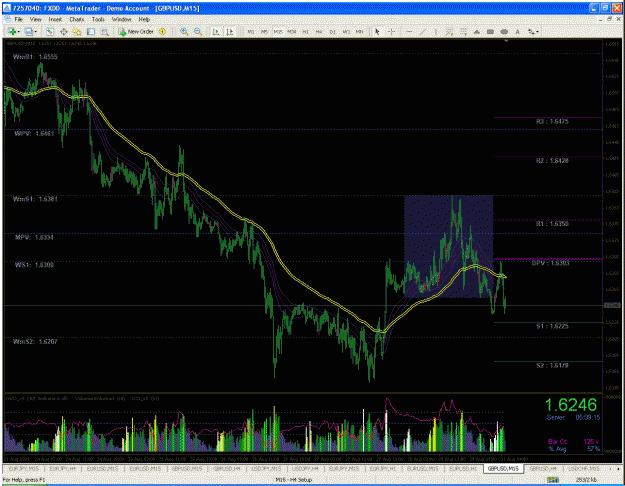Click the connection status bars icon
The width and height of the screenshot is (625, 486).
coord(553,480)
